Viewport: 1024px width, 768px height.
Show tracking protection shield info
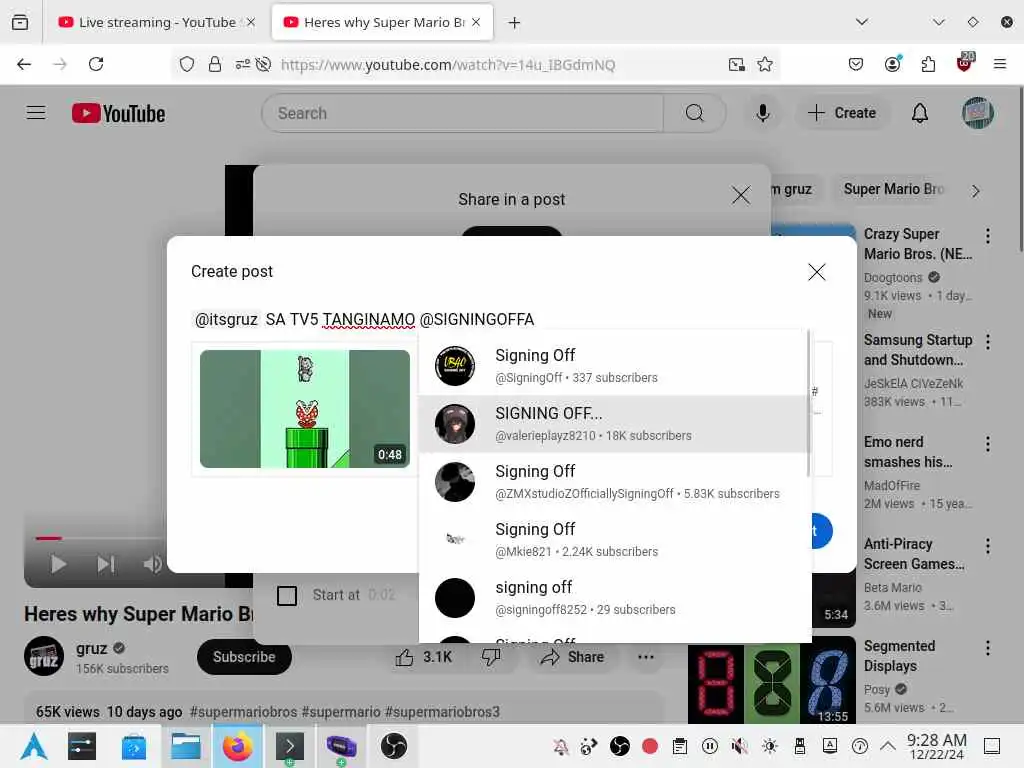[187, 64]
